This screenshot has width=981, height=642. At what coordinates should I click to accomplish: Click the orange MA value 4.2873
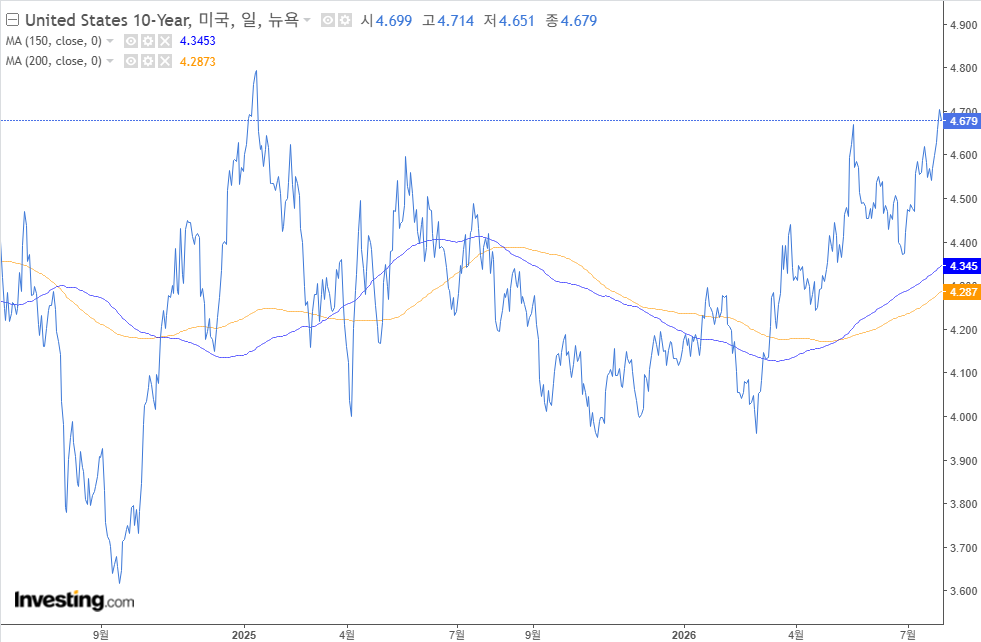point(198,61)
